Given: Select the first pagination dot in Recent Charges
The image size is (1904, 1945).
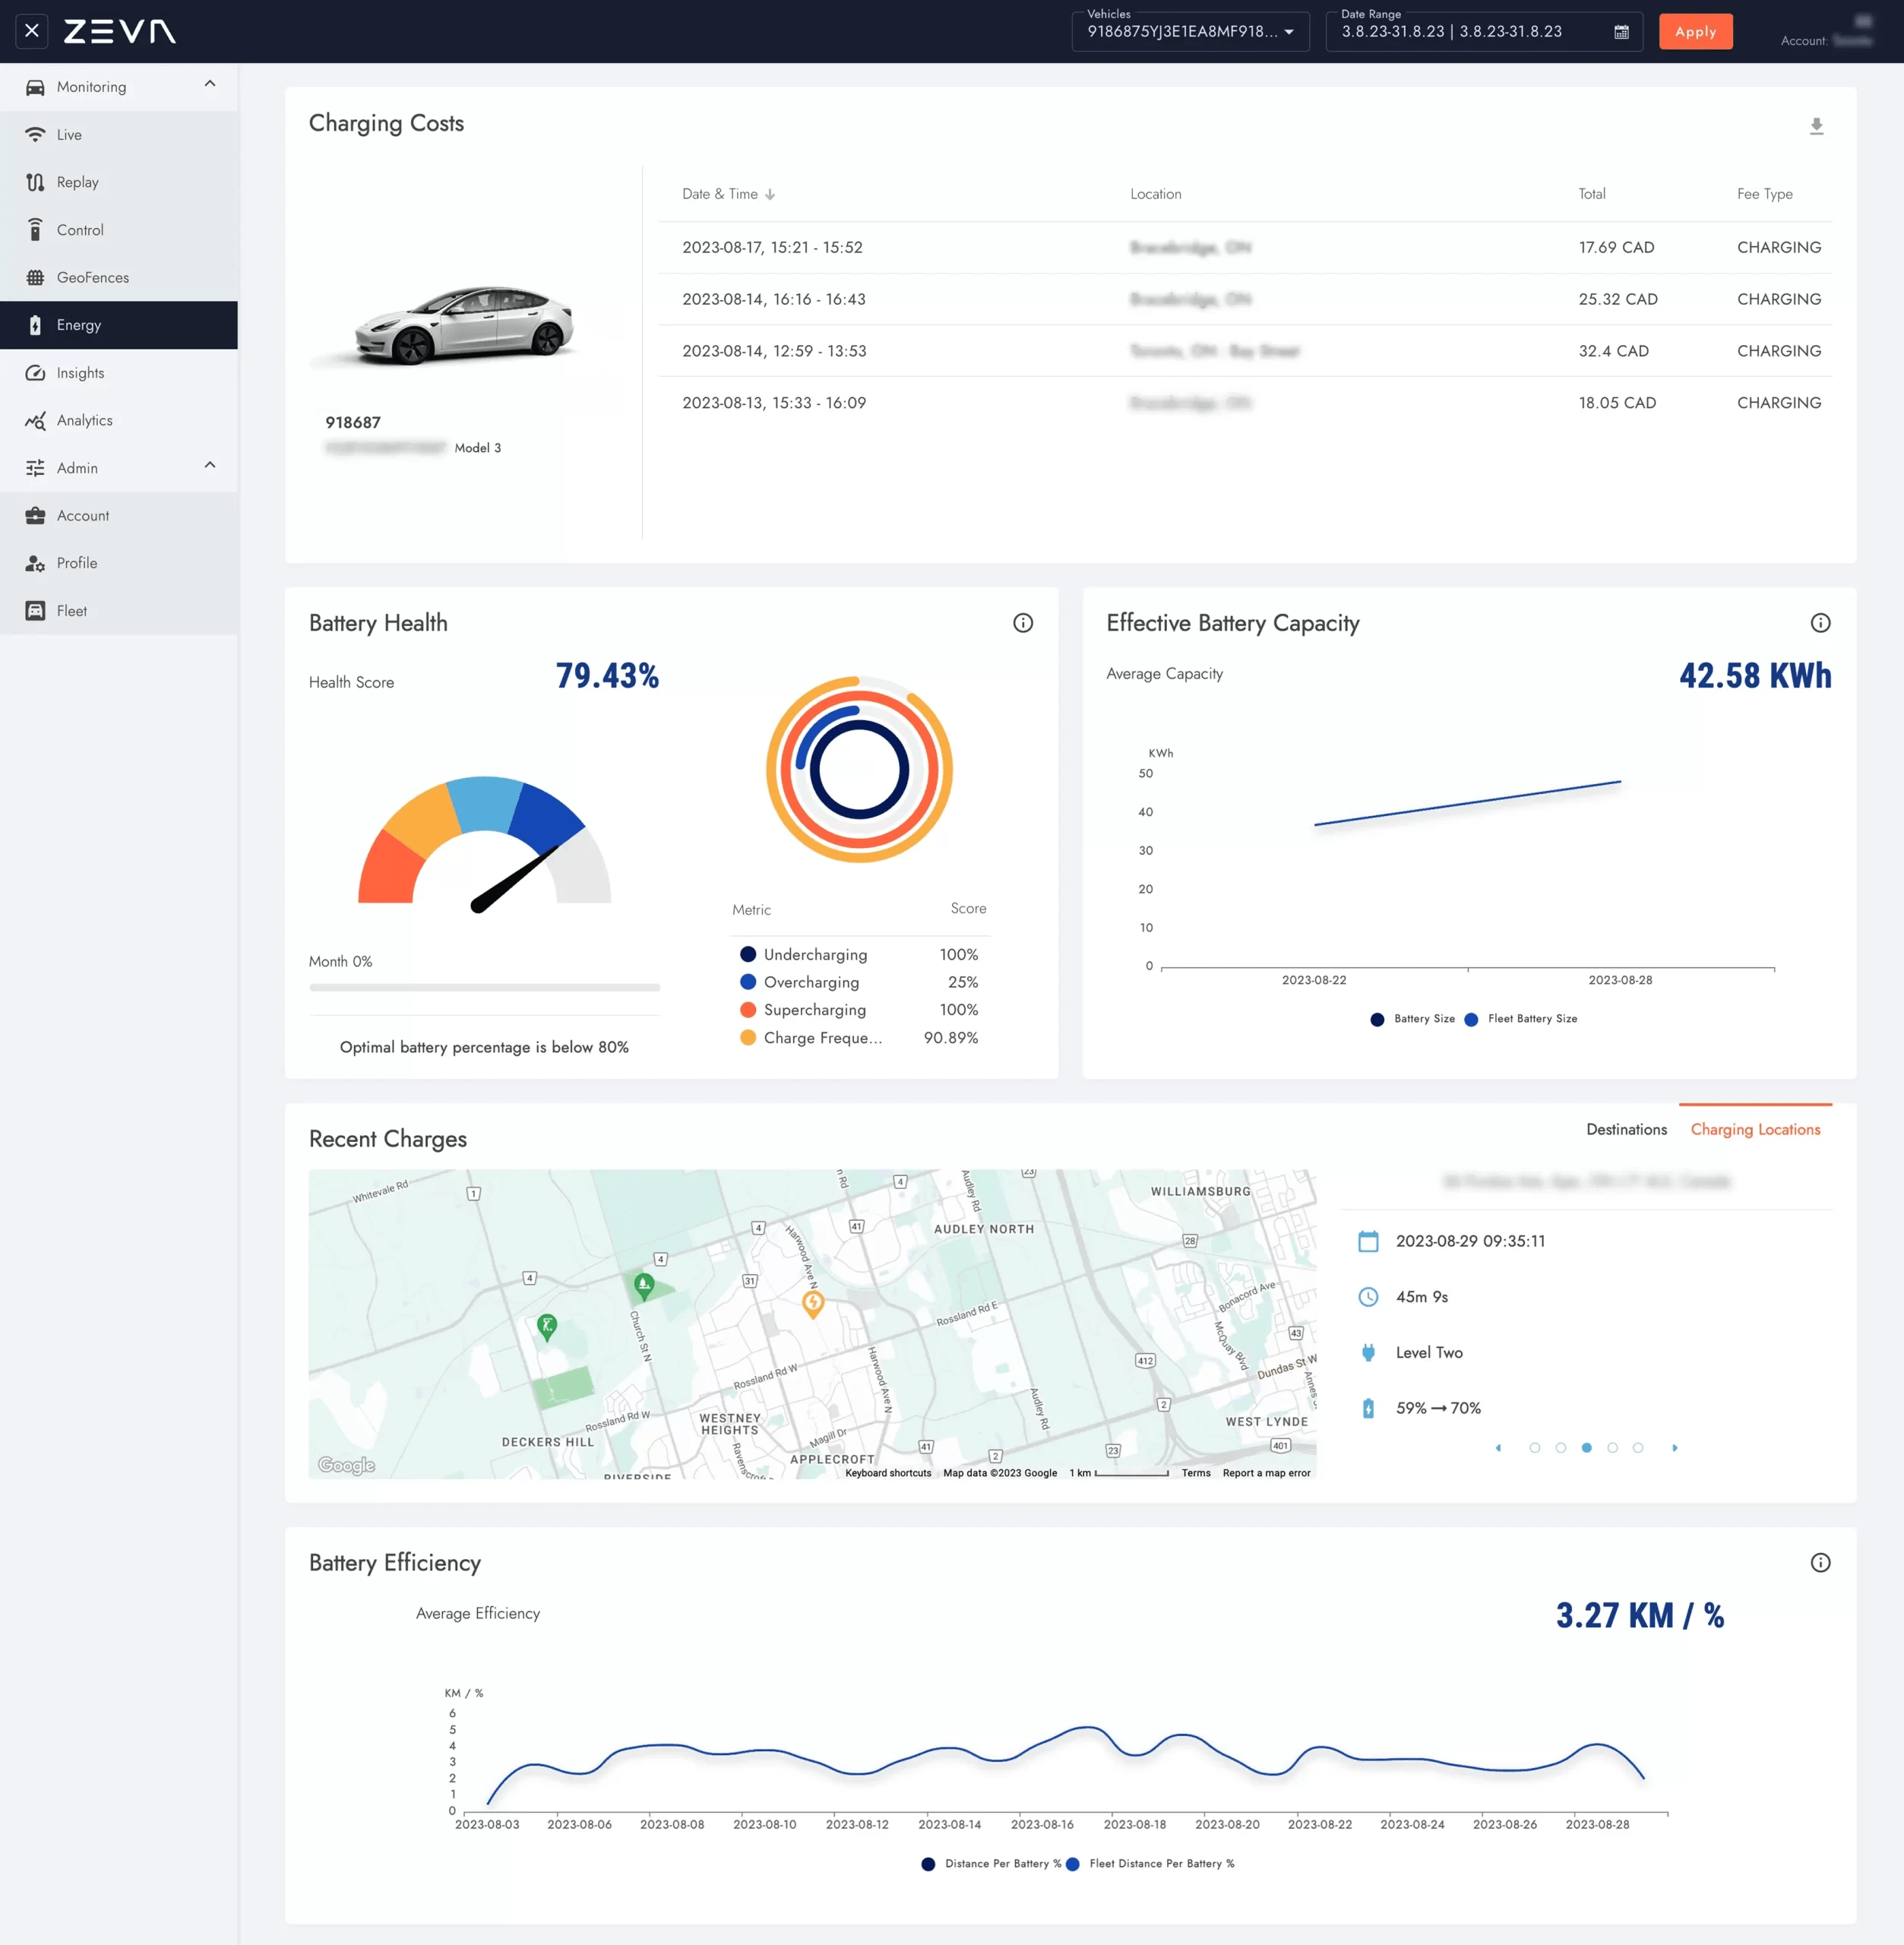Looking at the screenshot, I should click(x=1534, y=1447).
